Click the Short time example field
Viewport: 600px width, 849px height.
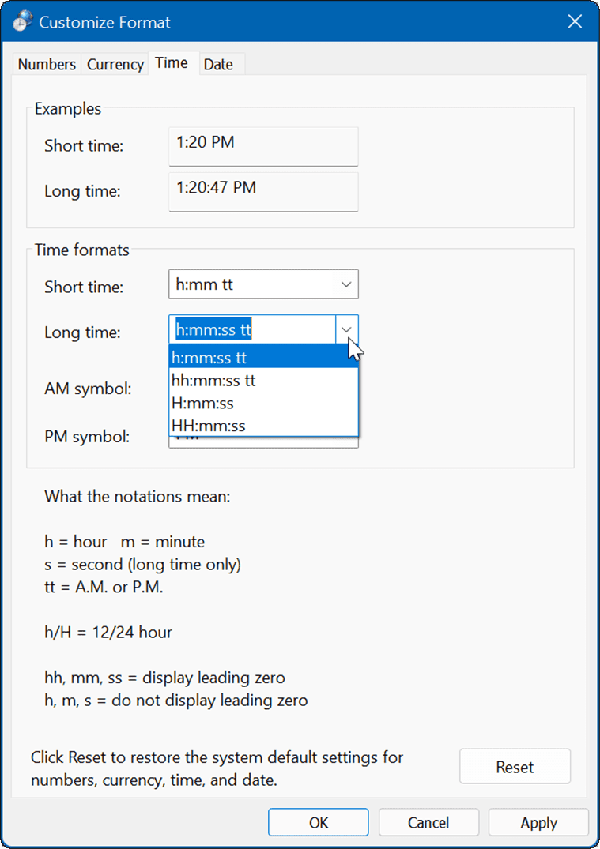(x=262, y=146)
